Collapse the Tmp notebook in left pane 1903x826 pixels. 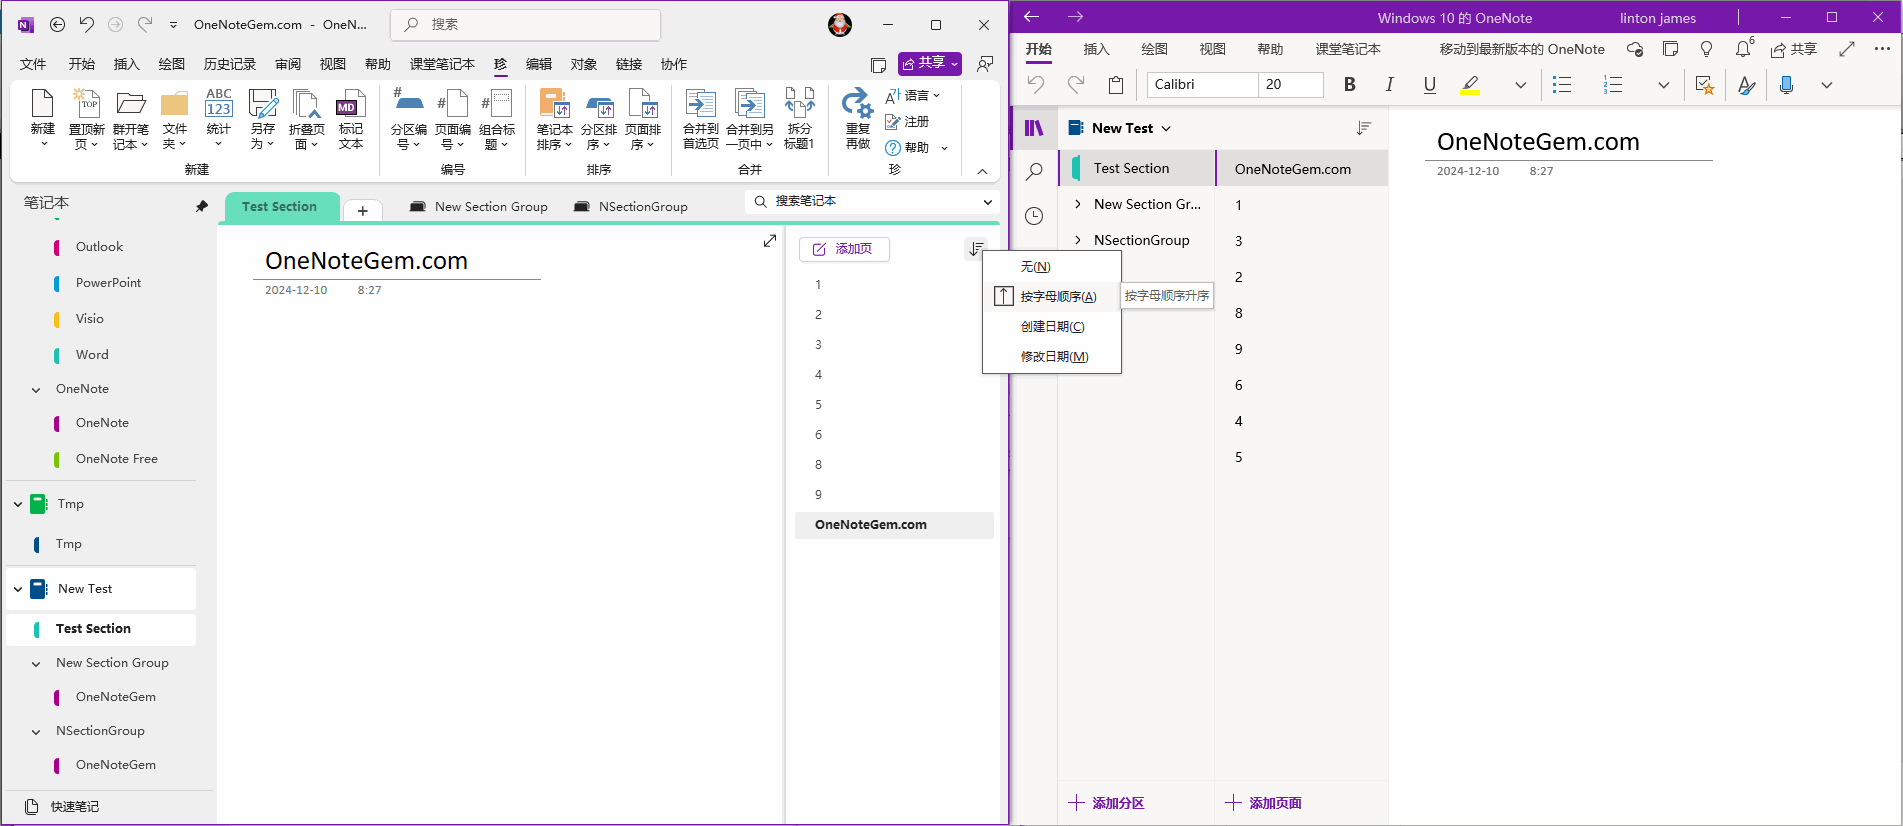click(x=18, y=504)
